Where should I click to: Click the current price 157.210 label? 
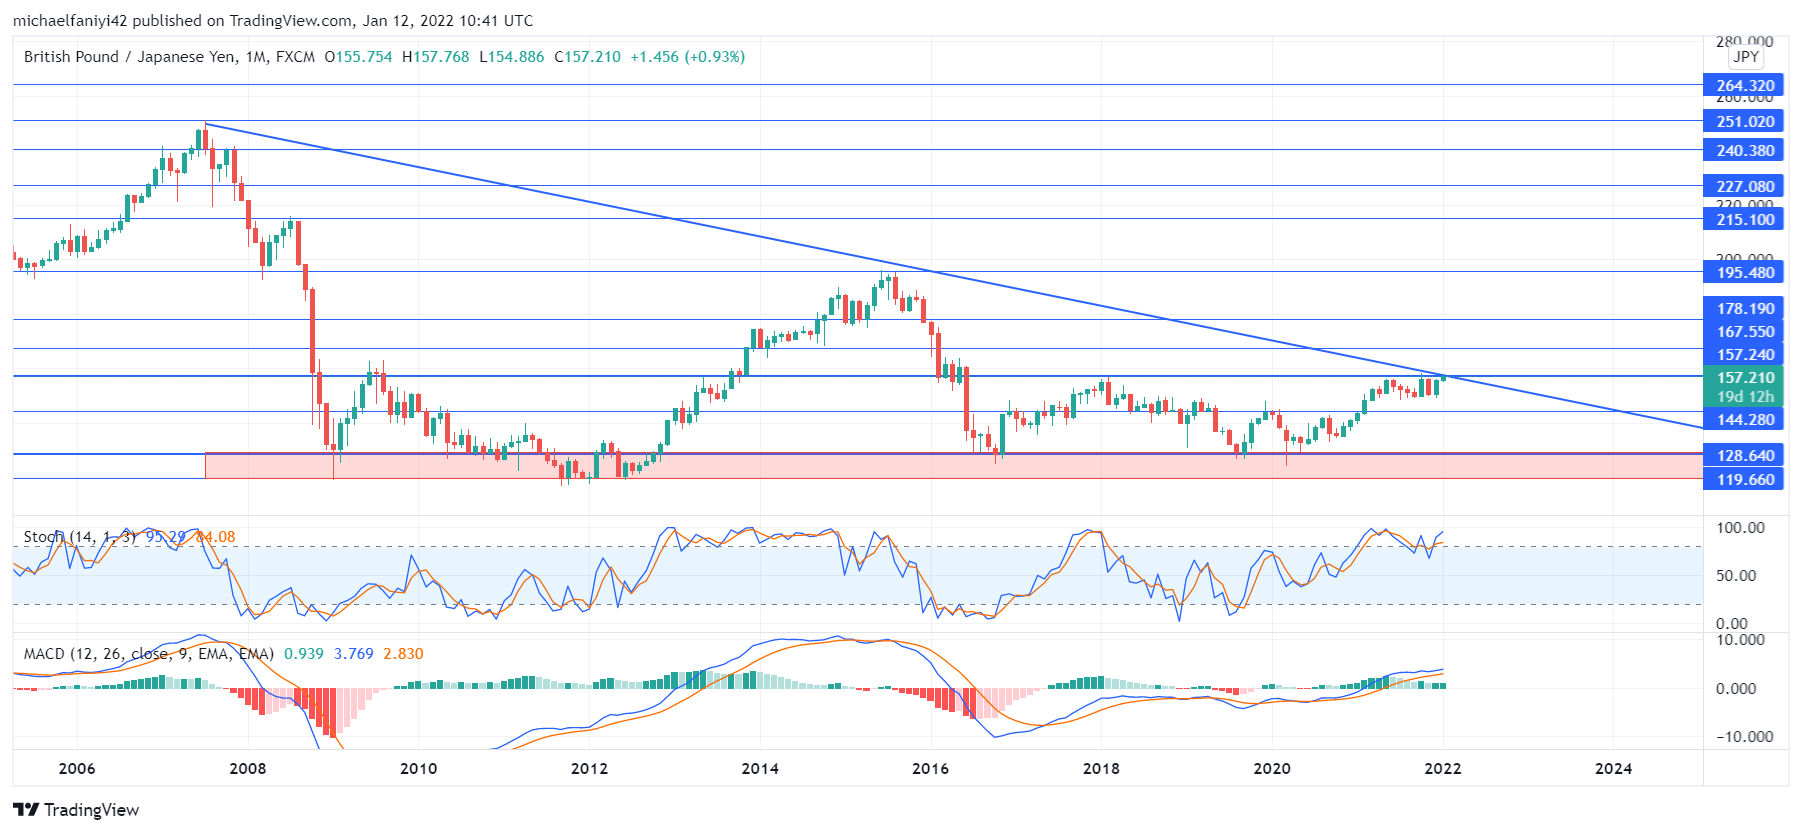(1743, 378)
